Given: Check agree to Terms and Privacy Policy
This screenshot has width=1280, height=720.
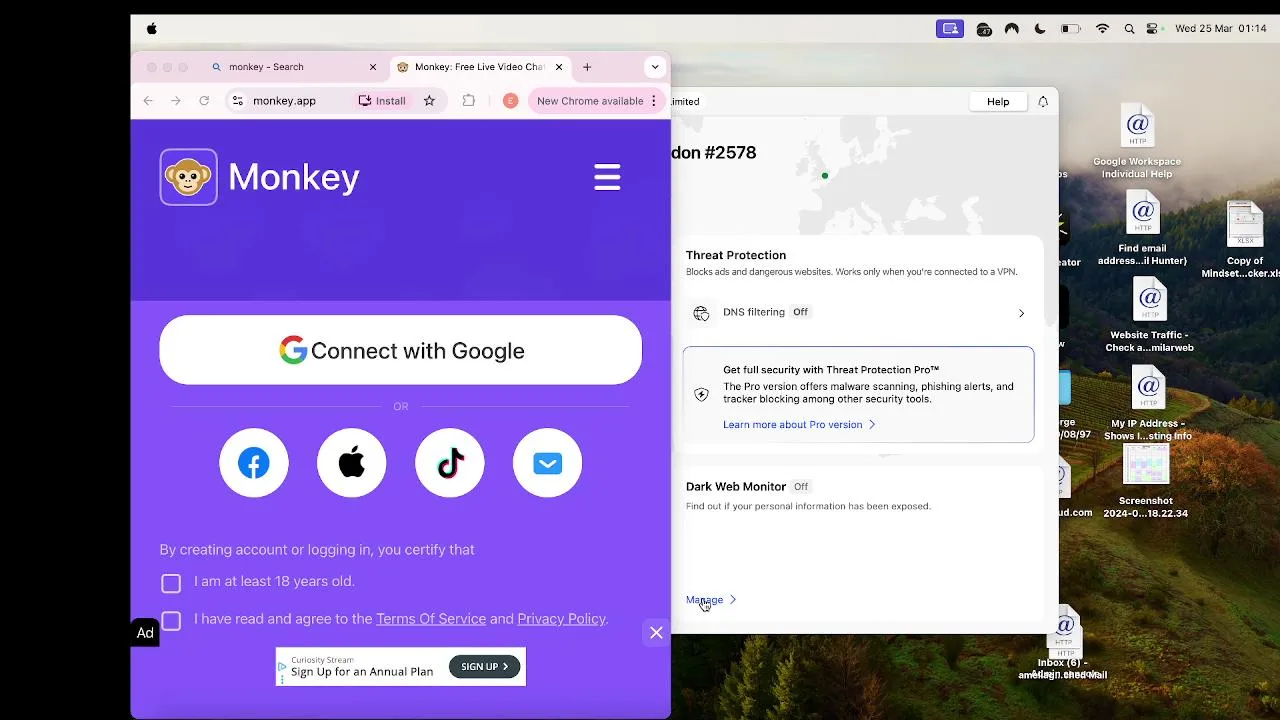Looking at the screenshot, I should click(171, 621).
